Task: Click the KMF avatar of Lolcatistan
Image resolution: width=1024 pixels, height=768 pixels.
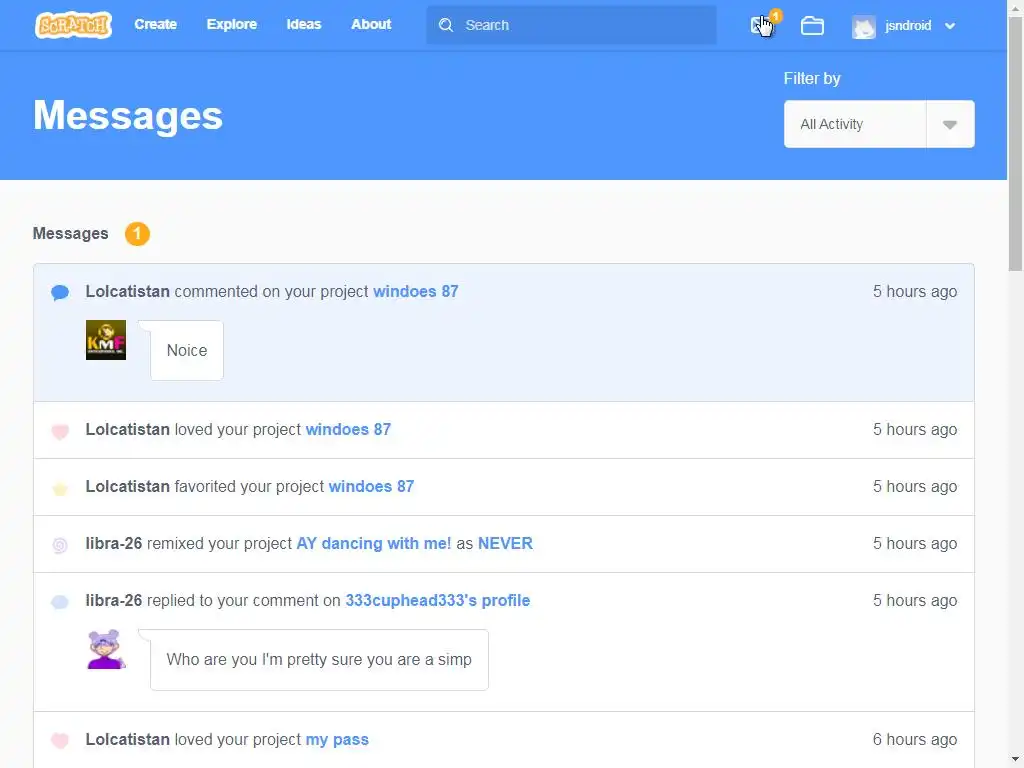Action: click(x=106, y=340)
